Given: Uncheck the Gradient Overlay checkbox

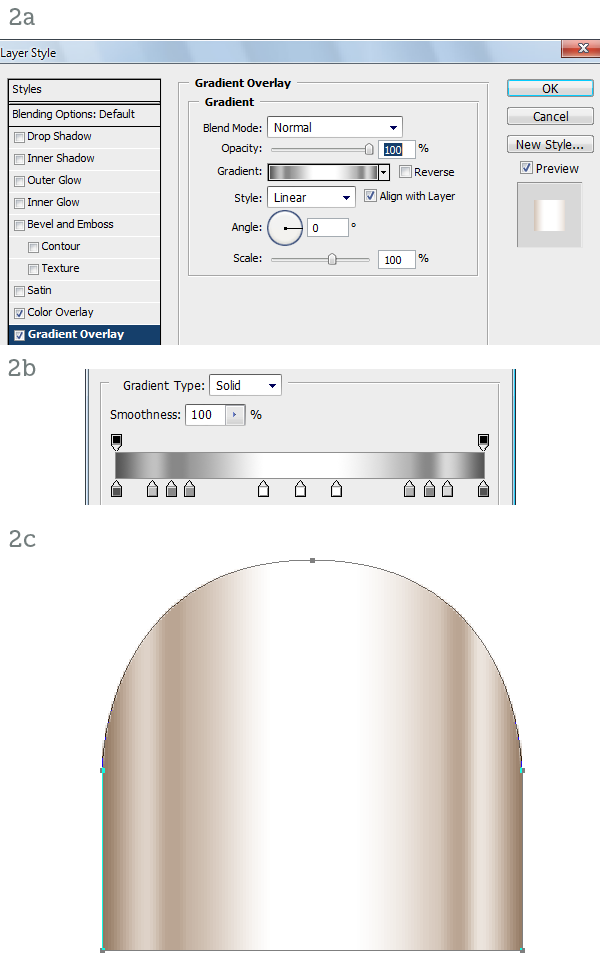Looking at the screenshot, I should click(x=20, y=335).
